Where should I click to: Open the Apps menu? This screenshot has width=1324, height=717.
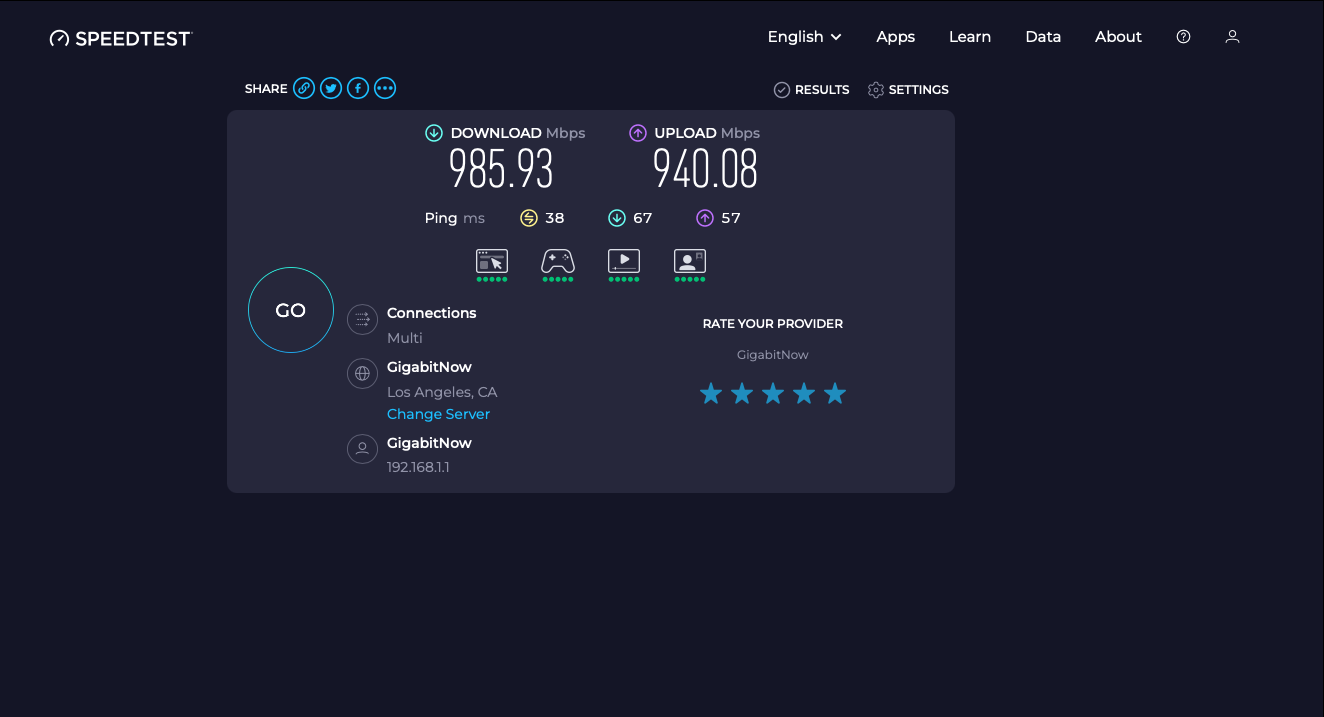click(x=896, y=37)
